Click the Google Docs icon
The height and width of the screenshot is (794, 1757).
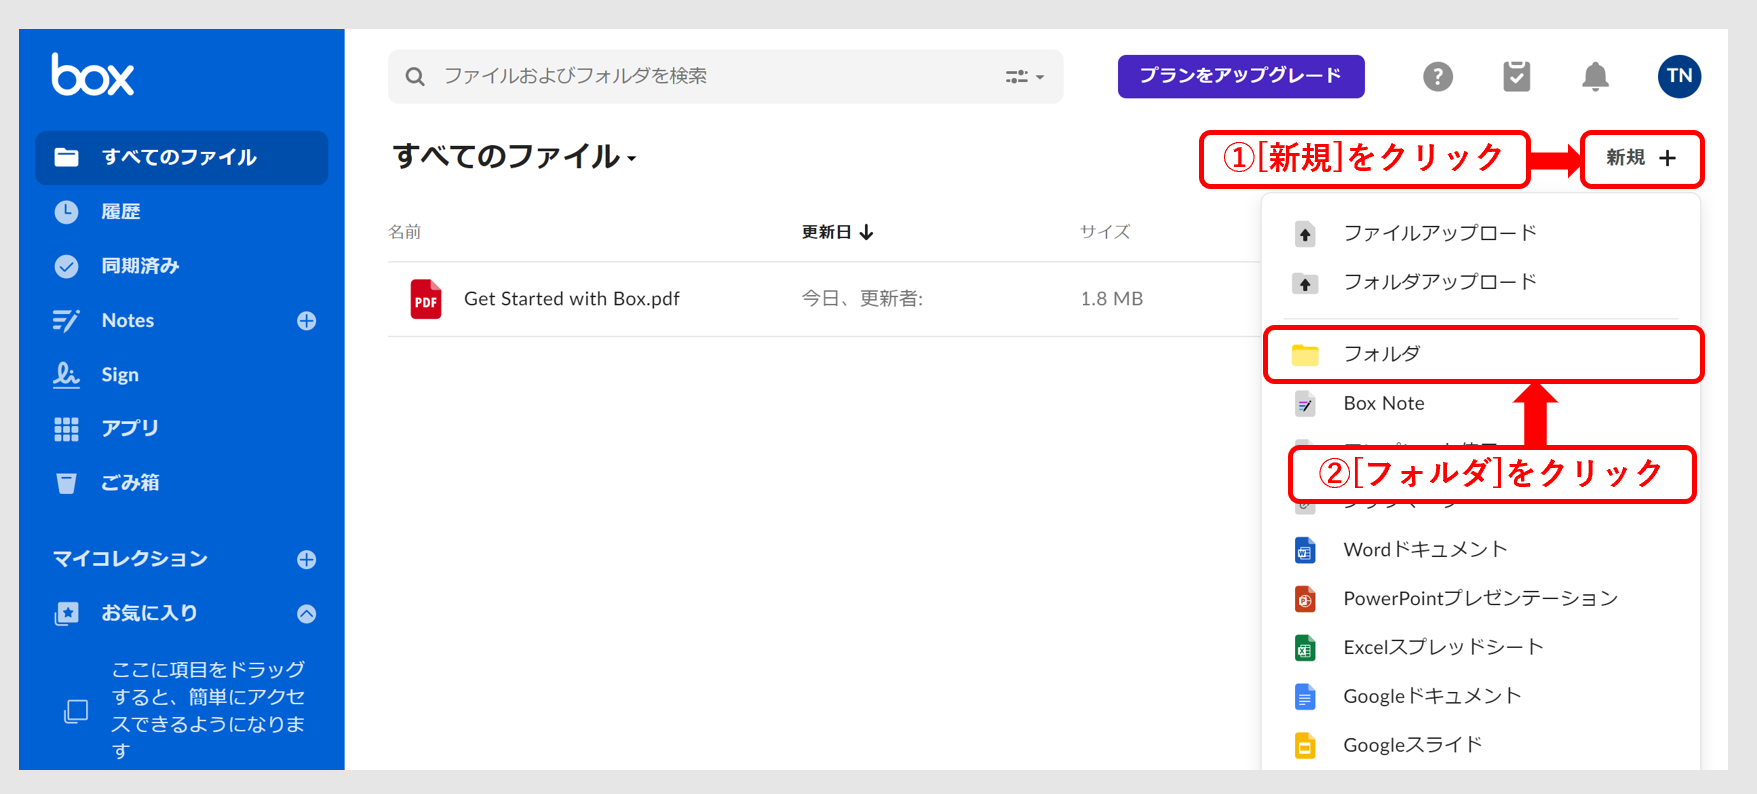click(x=1305, y=697)
